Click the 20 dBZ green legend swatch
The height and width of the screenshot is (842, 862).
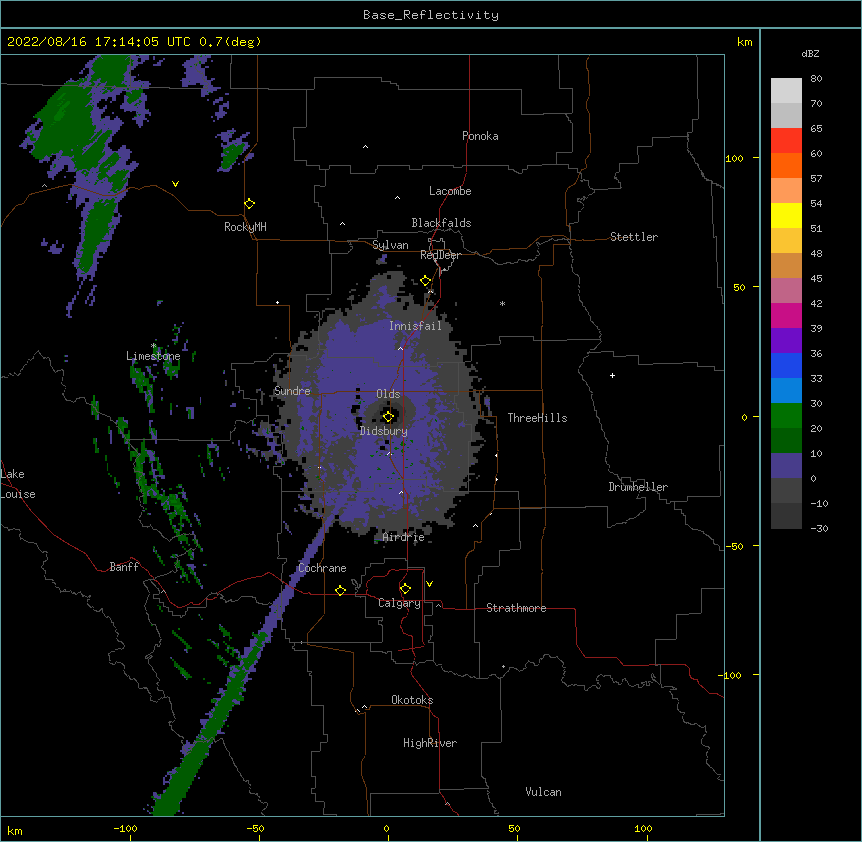(786, 416)
